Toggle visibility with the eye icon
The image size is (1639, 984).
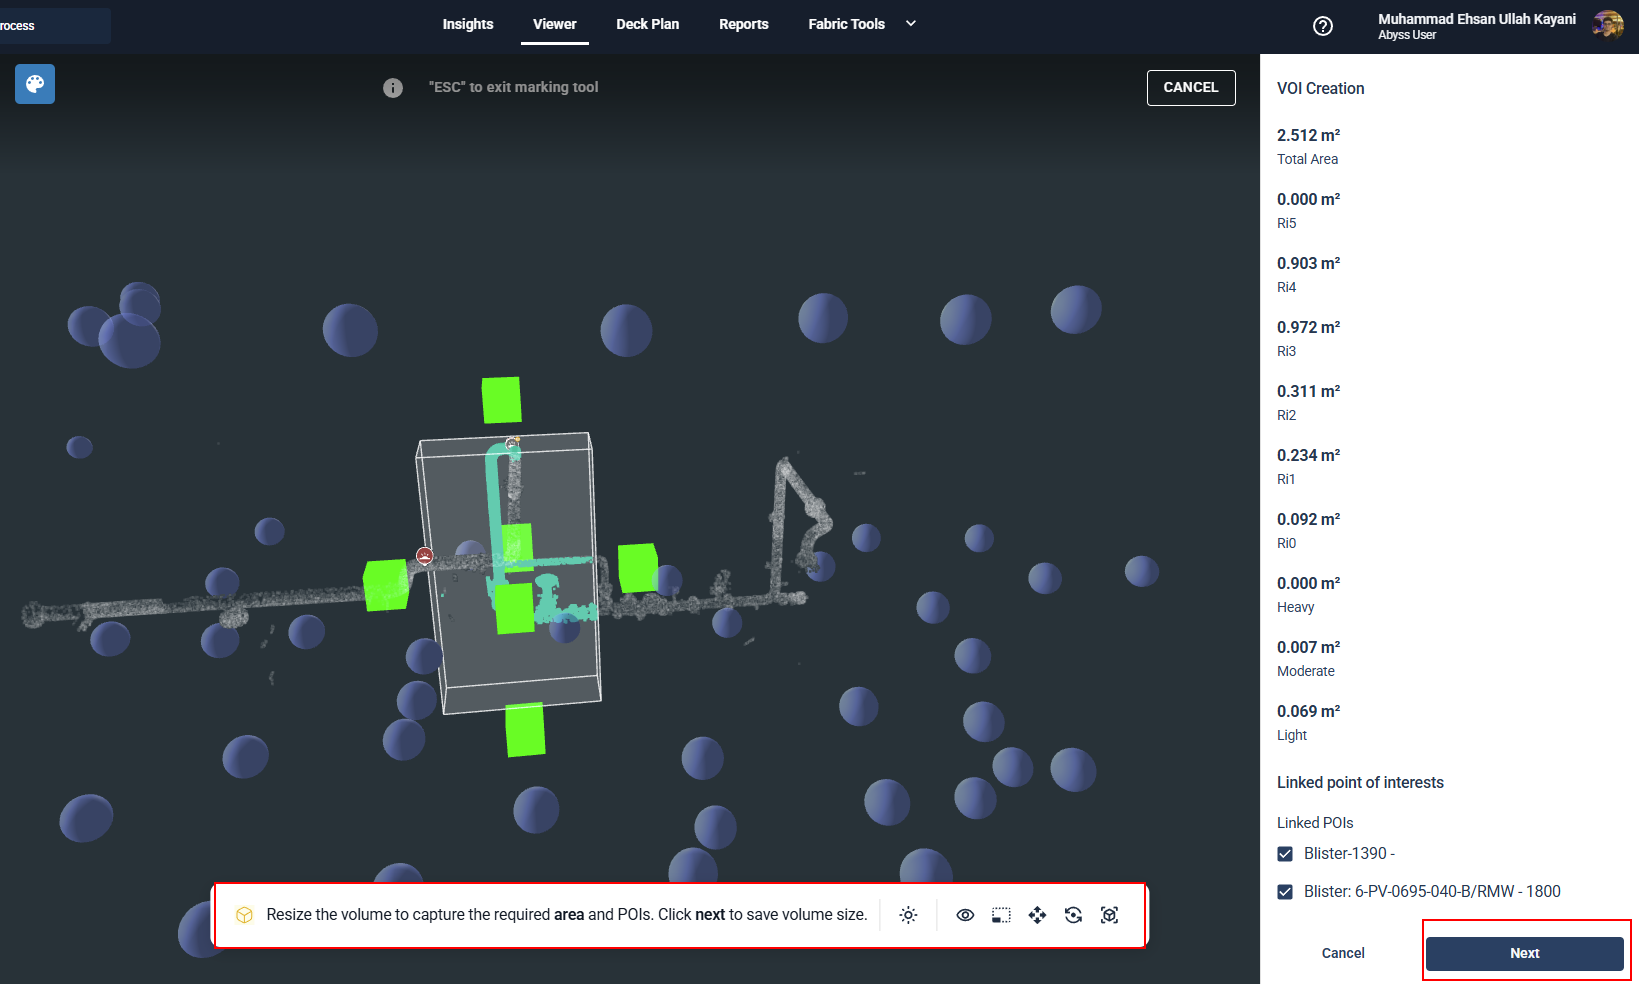(x=965, y=915)
